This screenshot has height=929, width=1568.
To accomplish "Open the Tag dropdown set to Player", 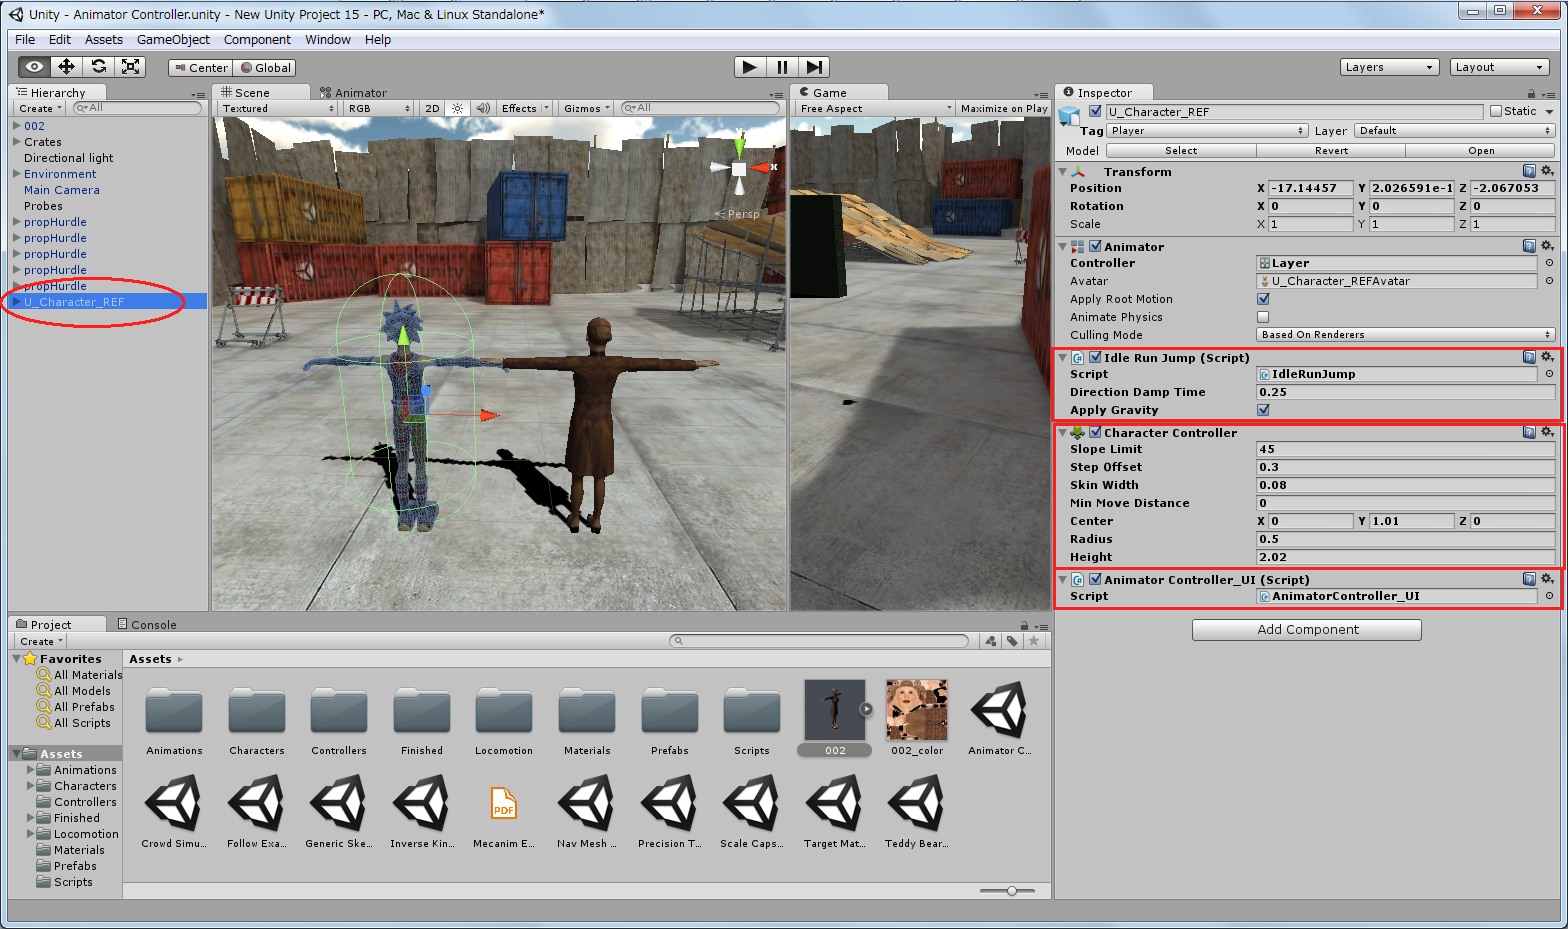I will point(1207,130).
